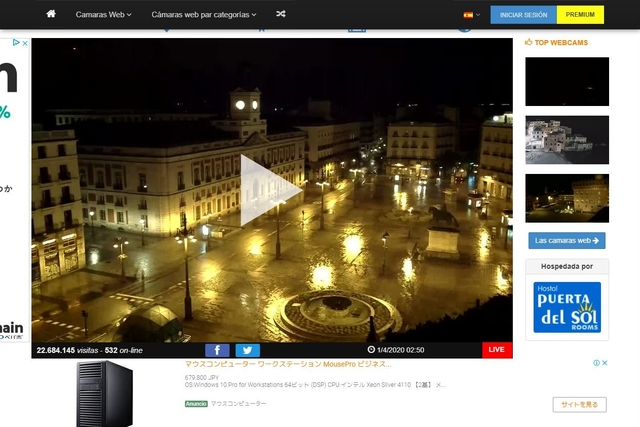Close the bottom banner ad
This screenshot has height=427, width=640.
click(x=605, y=363)
